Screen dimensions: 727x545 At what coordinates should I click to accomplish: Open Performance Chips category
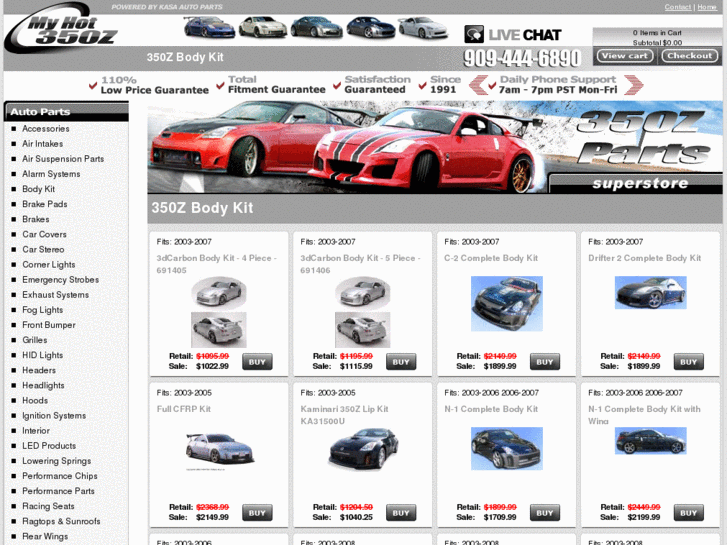pyautogui.click(x=60, y=476)
